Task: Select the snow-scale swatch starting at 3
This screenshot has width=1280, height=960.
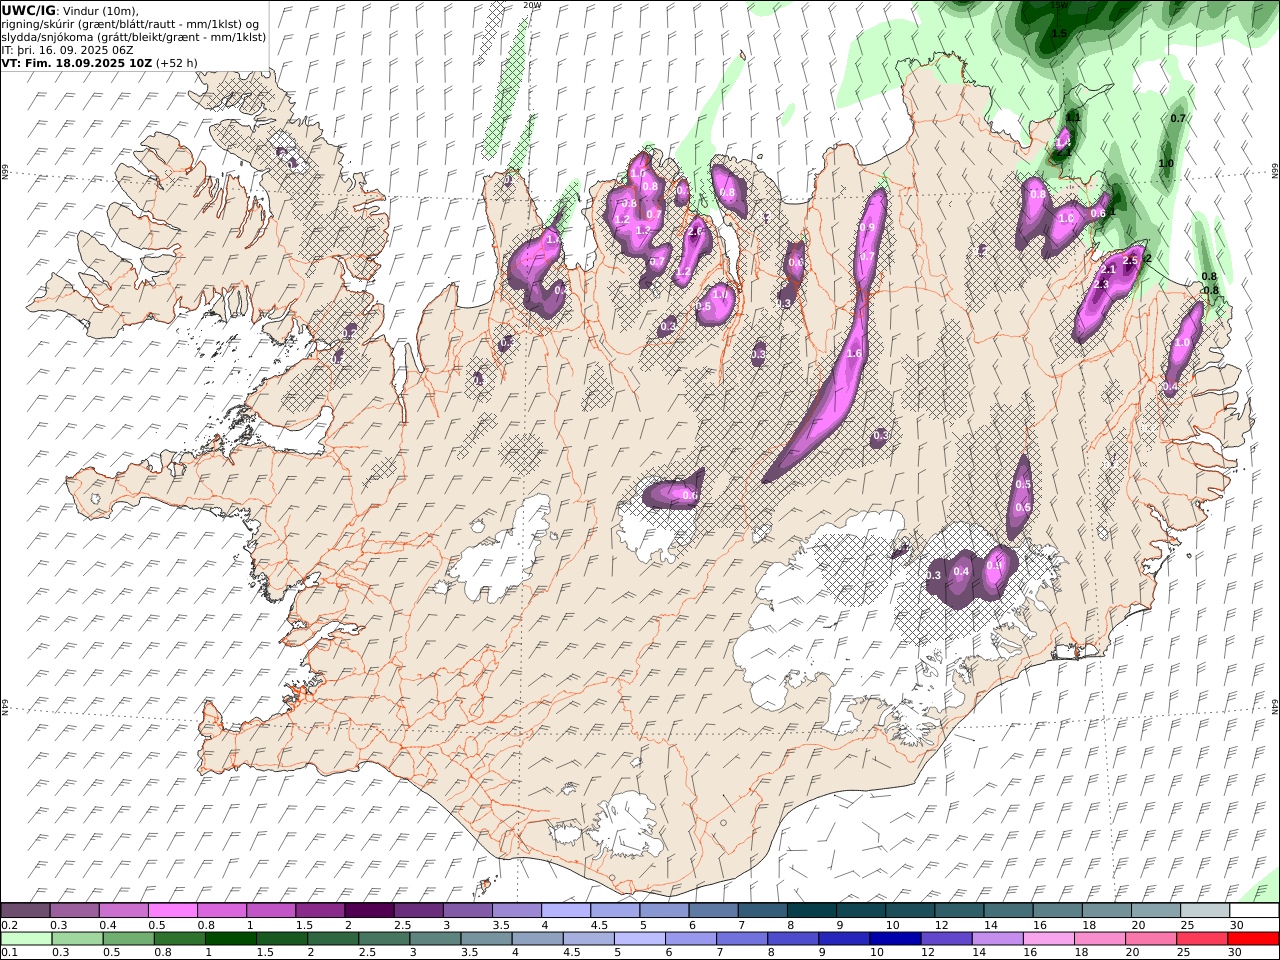Action: point(467,910)
